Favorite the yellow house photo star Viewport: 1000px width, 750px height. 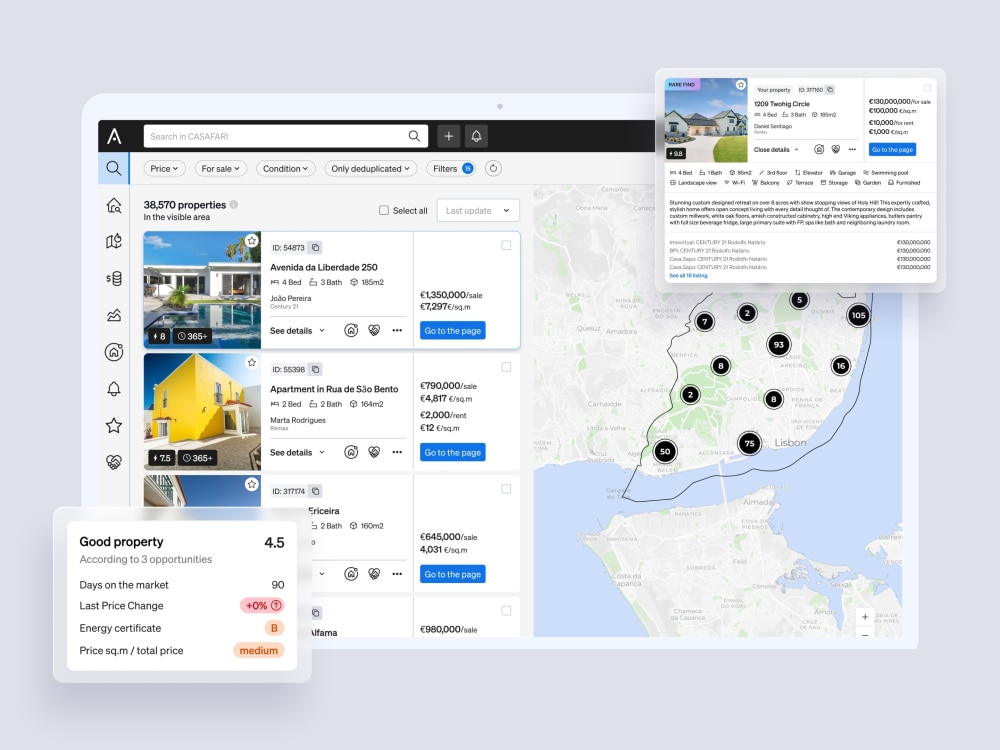point(252,362)
